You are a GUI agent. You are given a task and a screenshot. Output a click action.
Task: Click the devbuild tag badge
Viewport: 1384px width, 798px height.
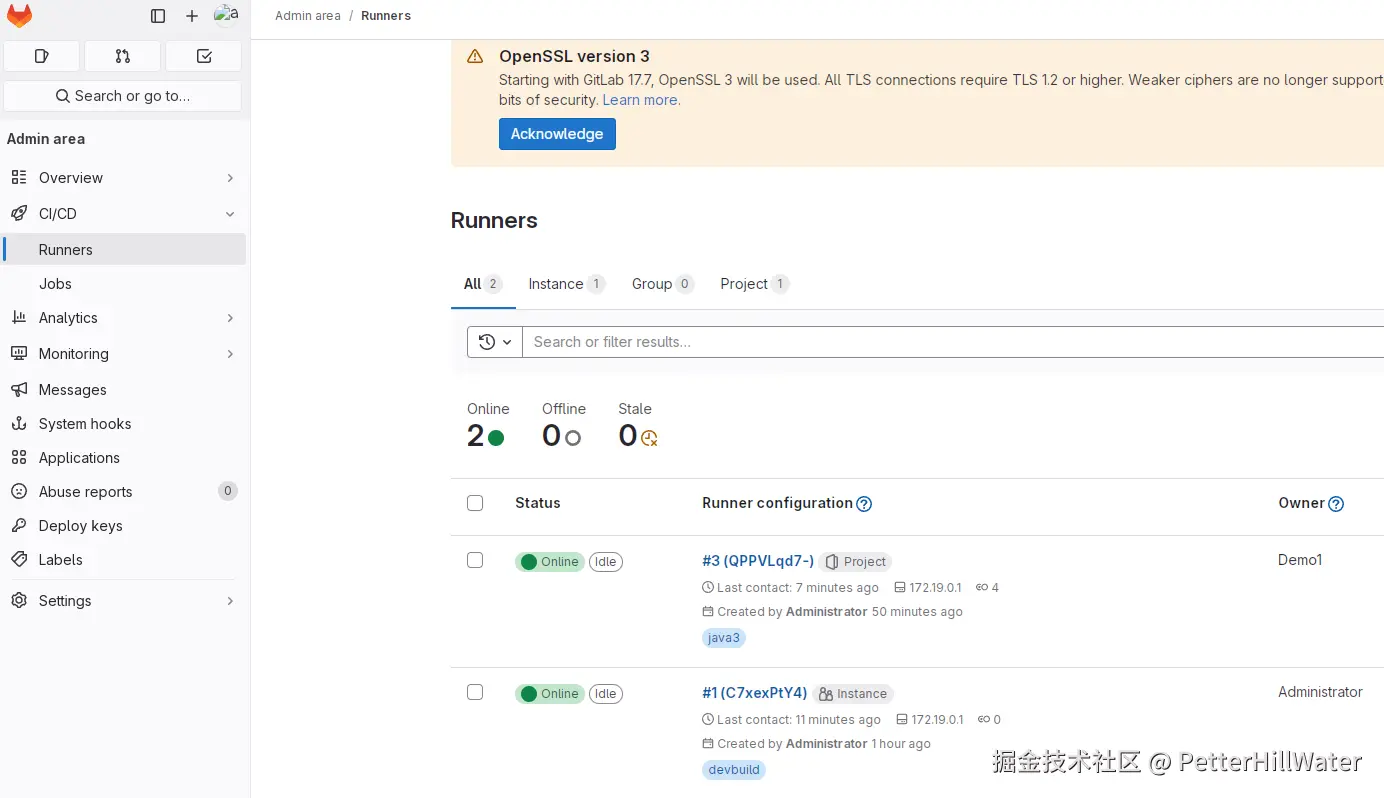734,770
